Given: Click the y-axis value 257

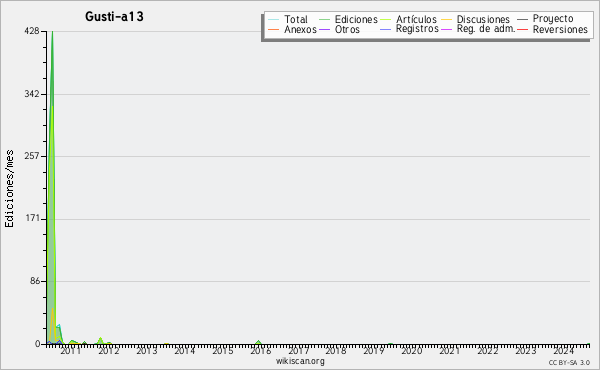Looking at the screenshot, I should point(32,156).
